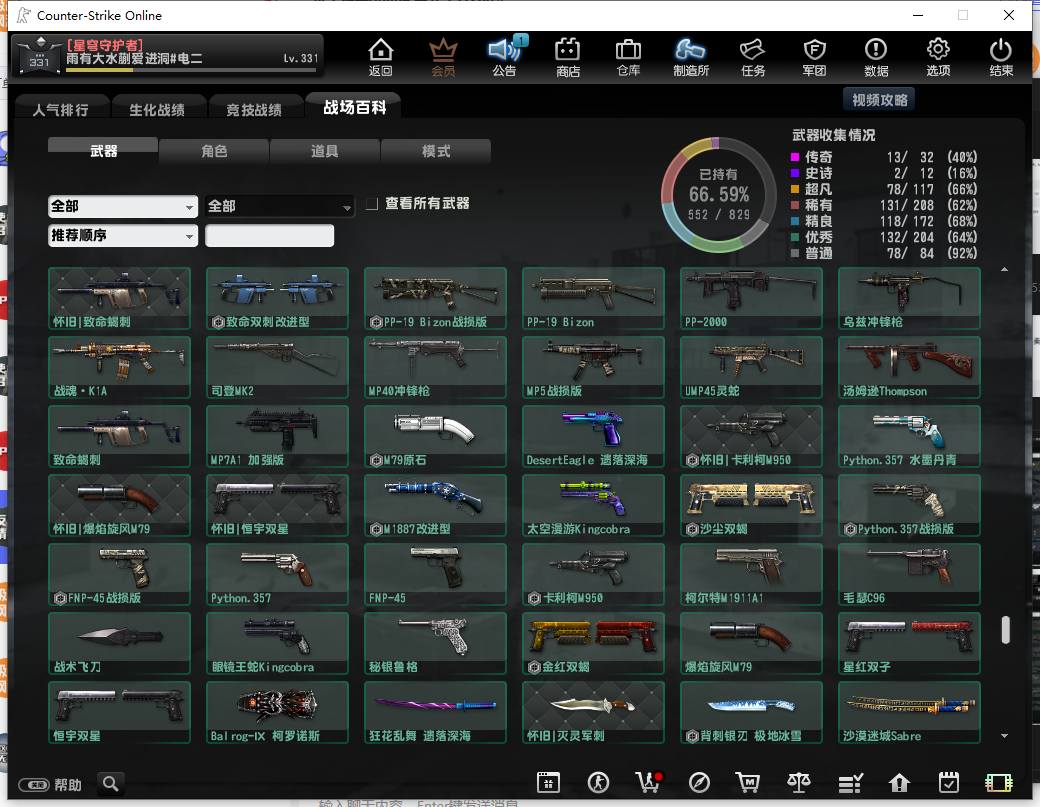The height and width of the screenshot is (807, 1040).
Task: Click the 结束 power icon
Action: [1000, 57]
